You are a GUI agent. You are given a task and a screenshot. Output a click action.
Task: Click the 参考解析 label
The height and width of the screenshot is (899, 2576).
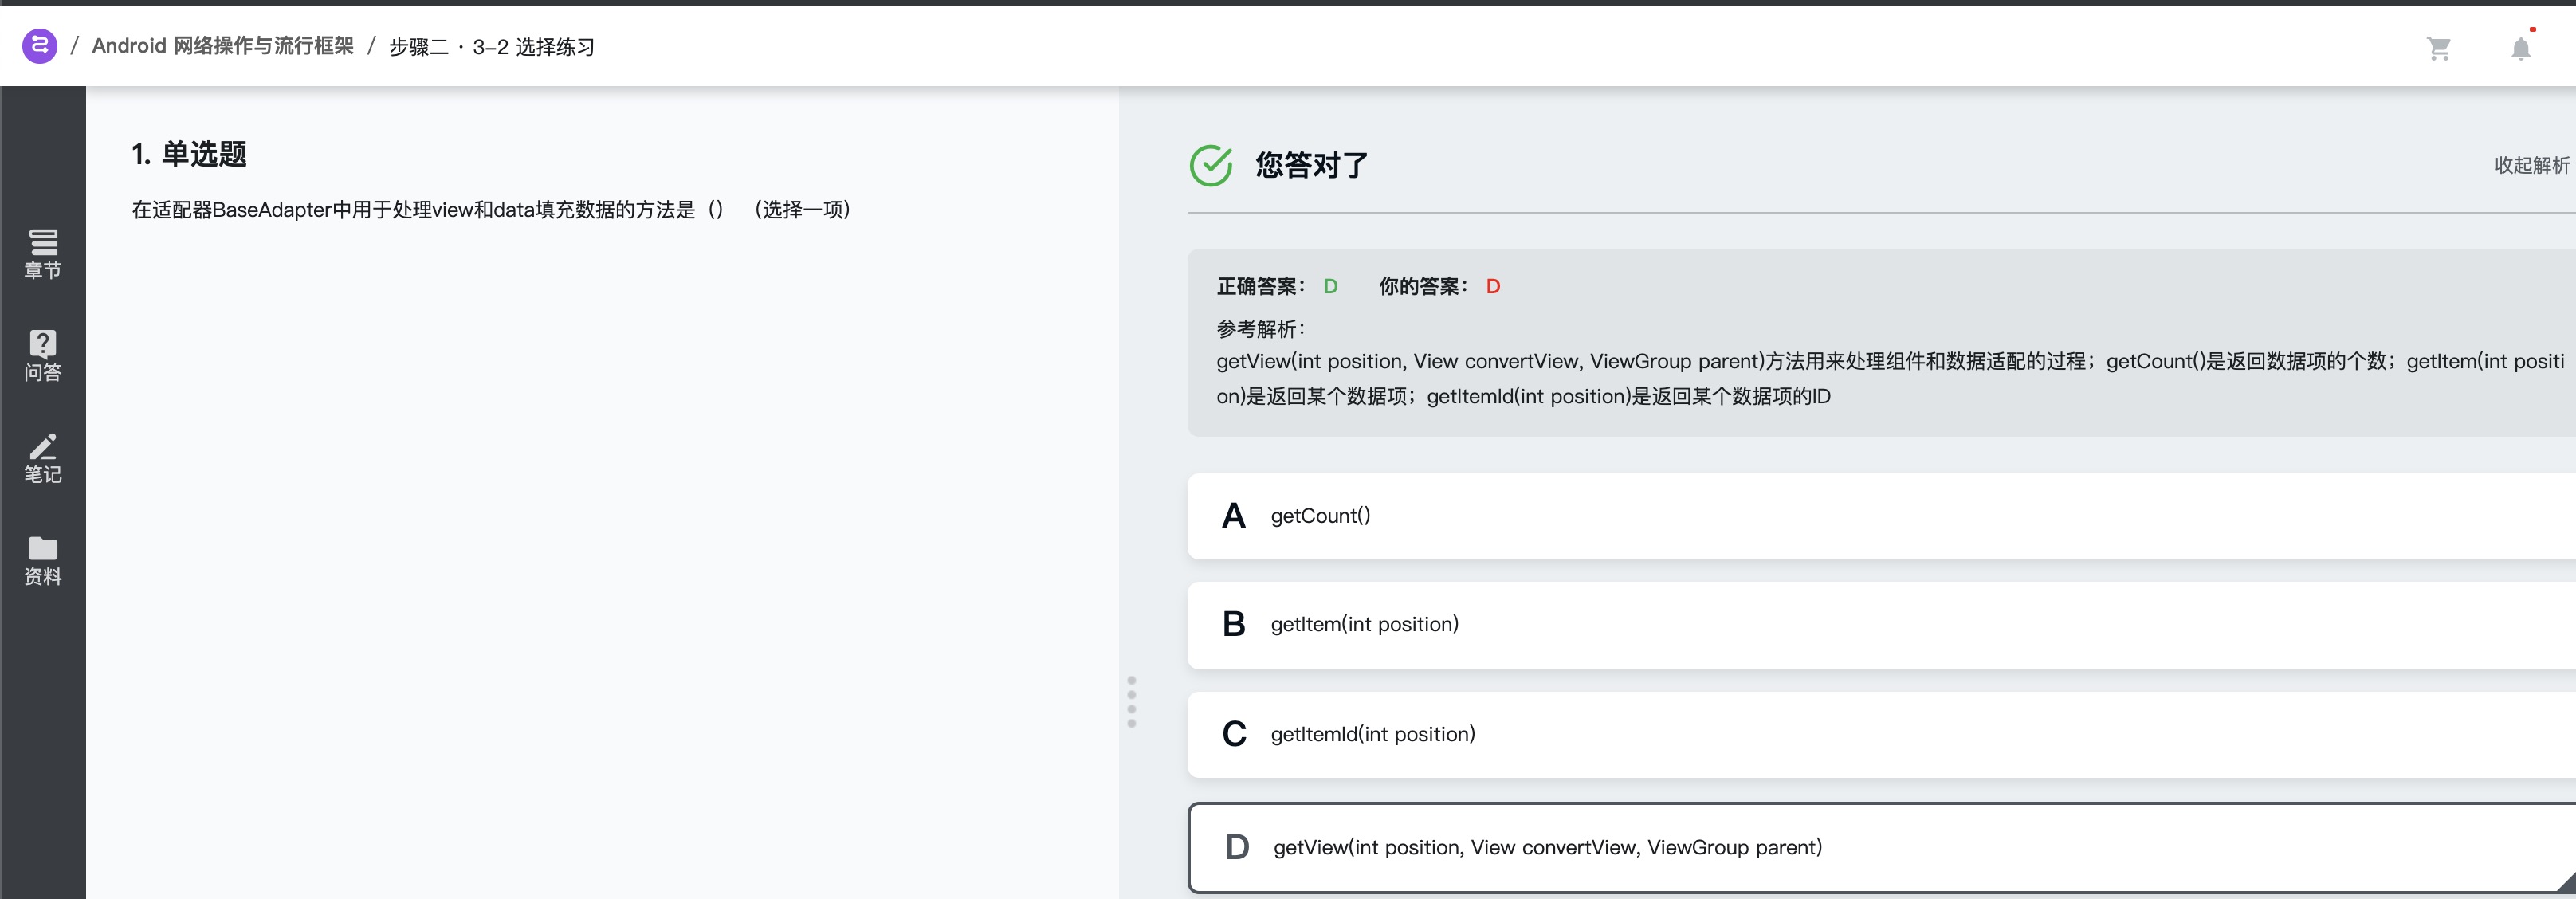[1260, 329]
